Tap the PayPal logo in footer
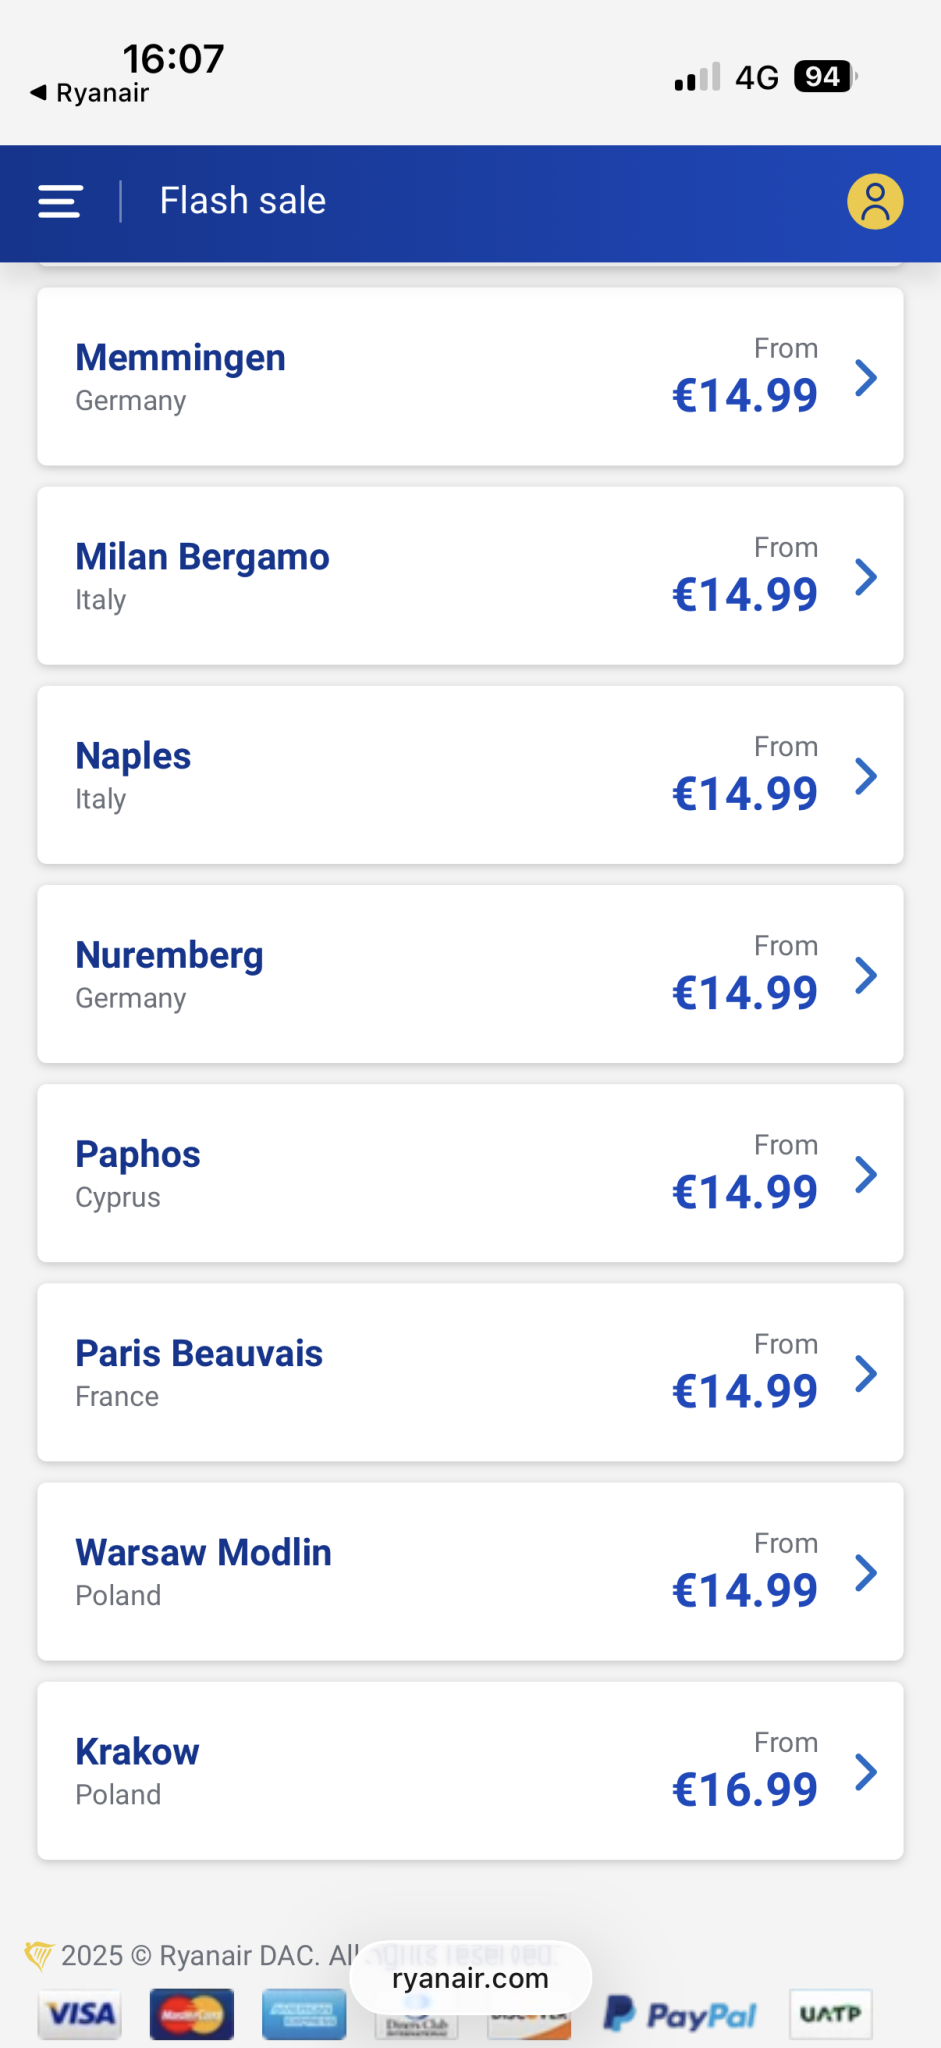 680,2015
